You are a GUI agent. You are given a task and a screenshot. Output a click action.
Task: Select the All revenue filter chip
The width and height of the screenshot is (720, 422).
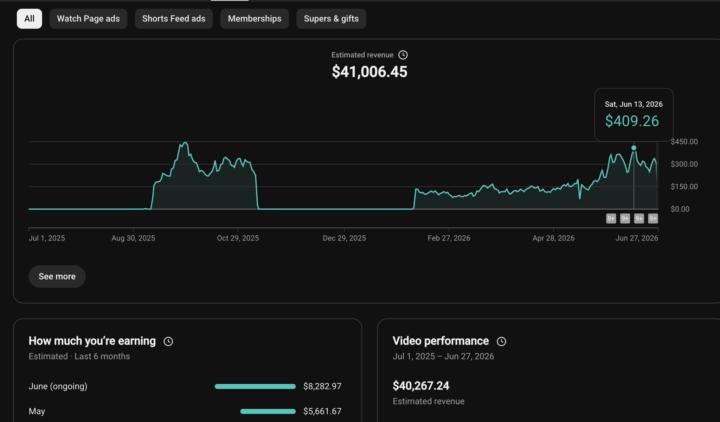tap(29, 19)
